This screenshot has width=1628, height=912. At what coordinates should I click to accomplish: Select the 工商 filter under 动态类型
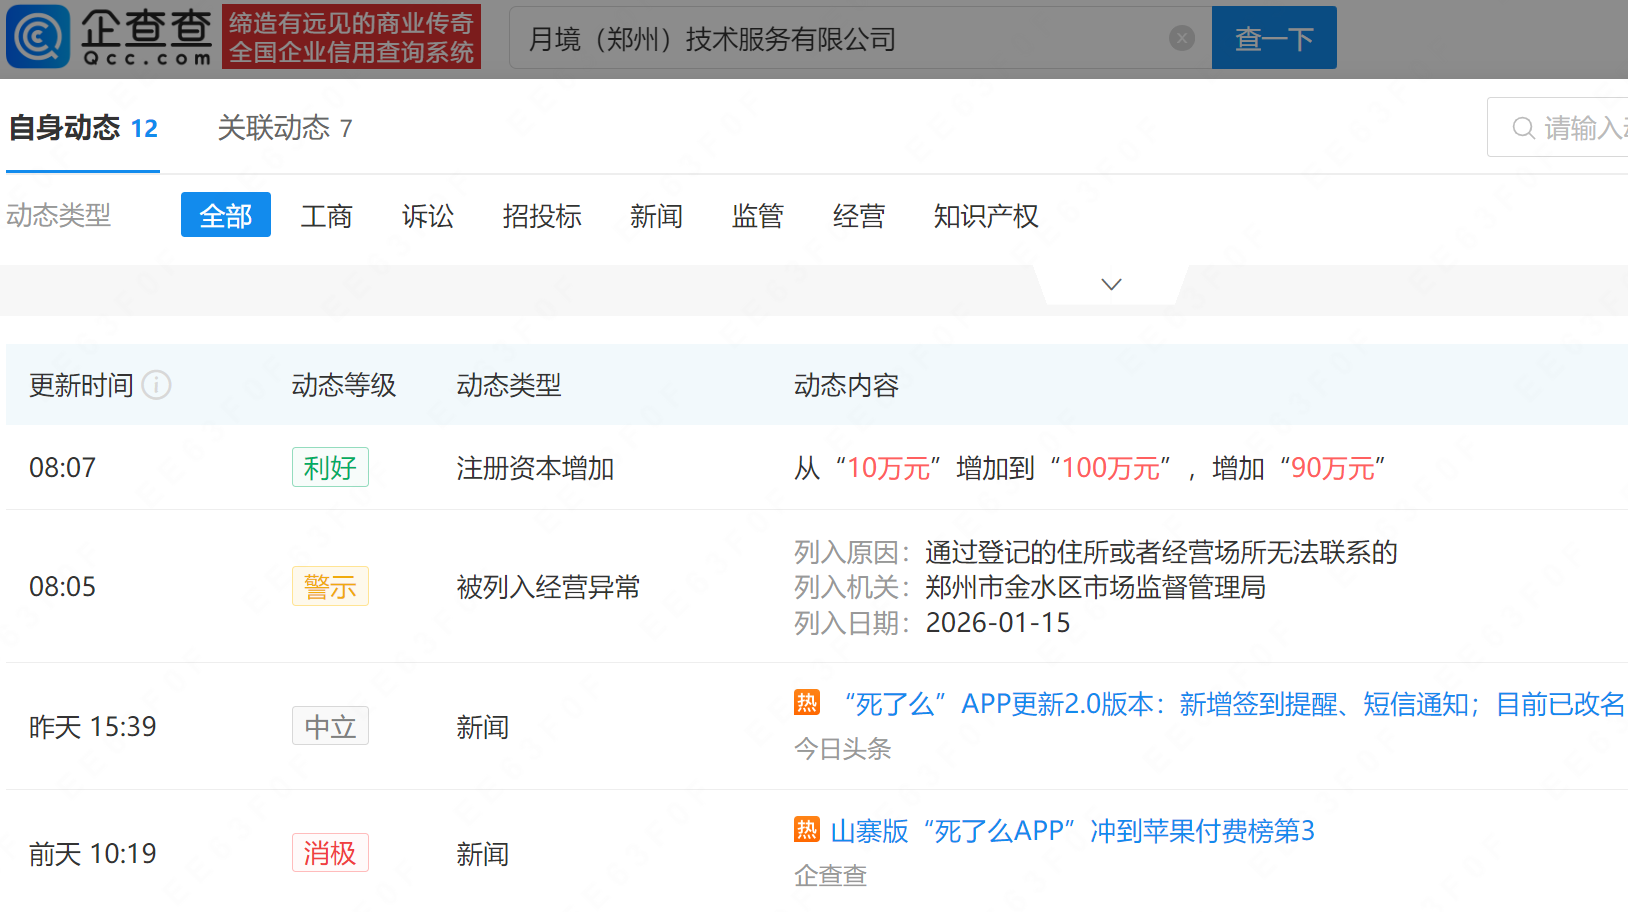[x=327, y=216]
